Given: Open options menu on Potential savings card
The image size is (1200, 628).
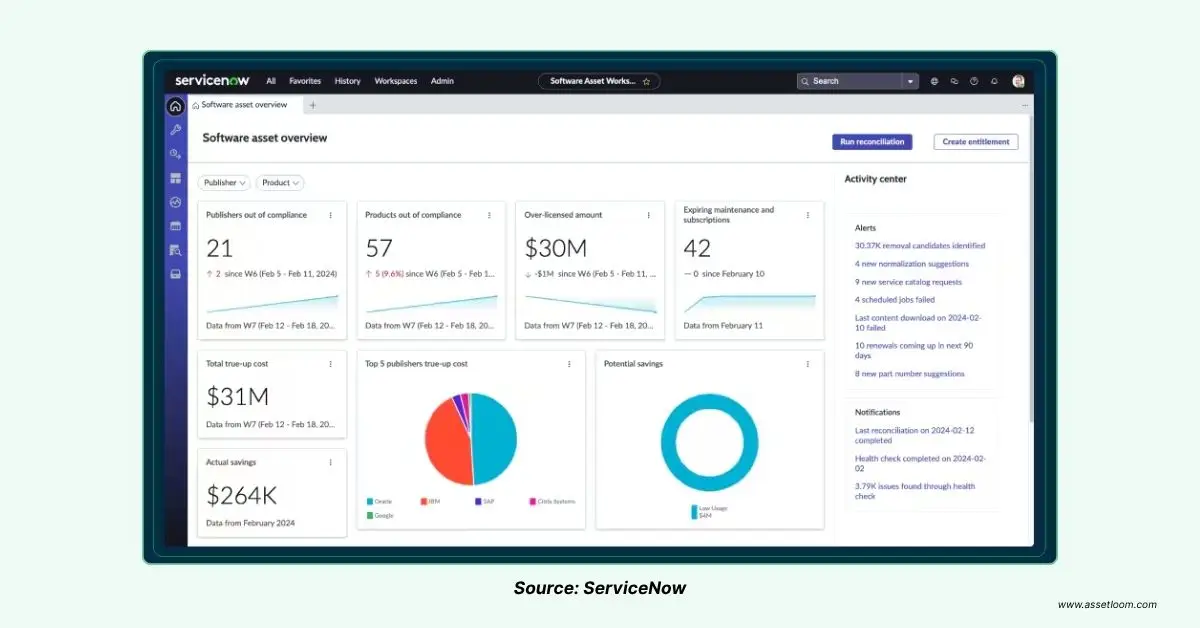Looking at the screenshot, I should pos(808,364).
